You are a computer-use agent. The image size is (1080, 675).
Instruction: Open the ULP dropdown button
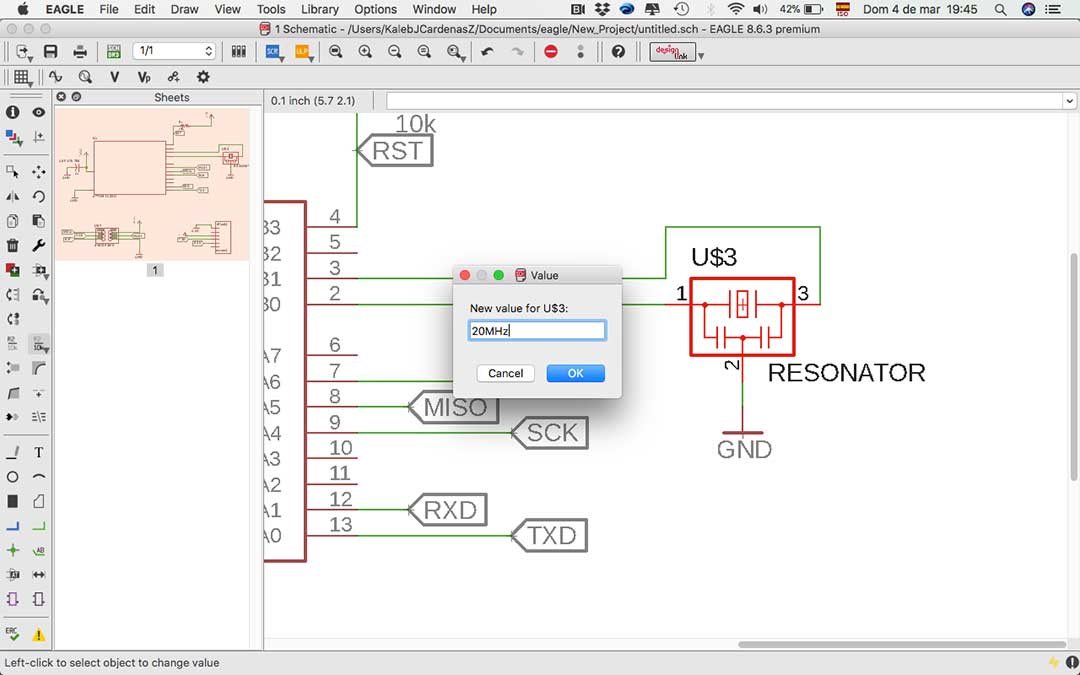click(304, 52)
